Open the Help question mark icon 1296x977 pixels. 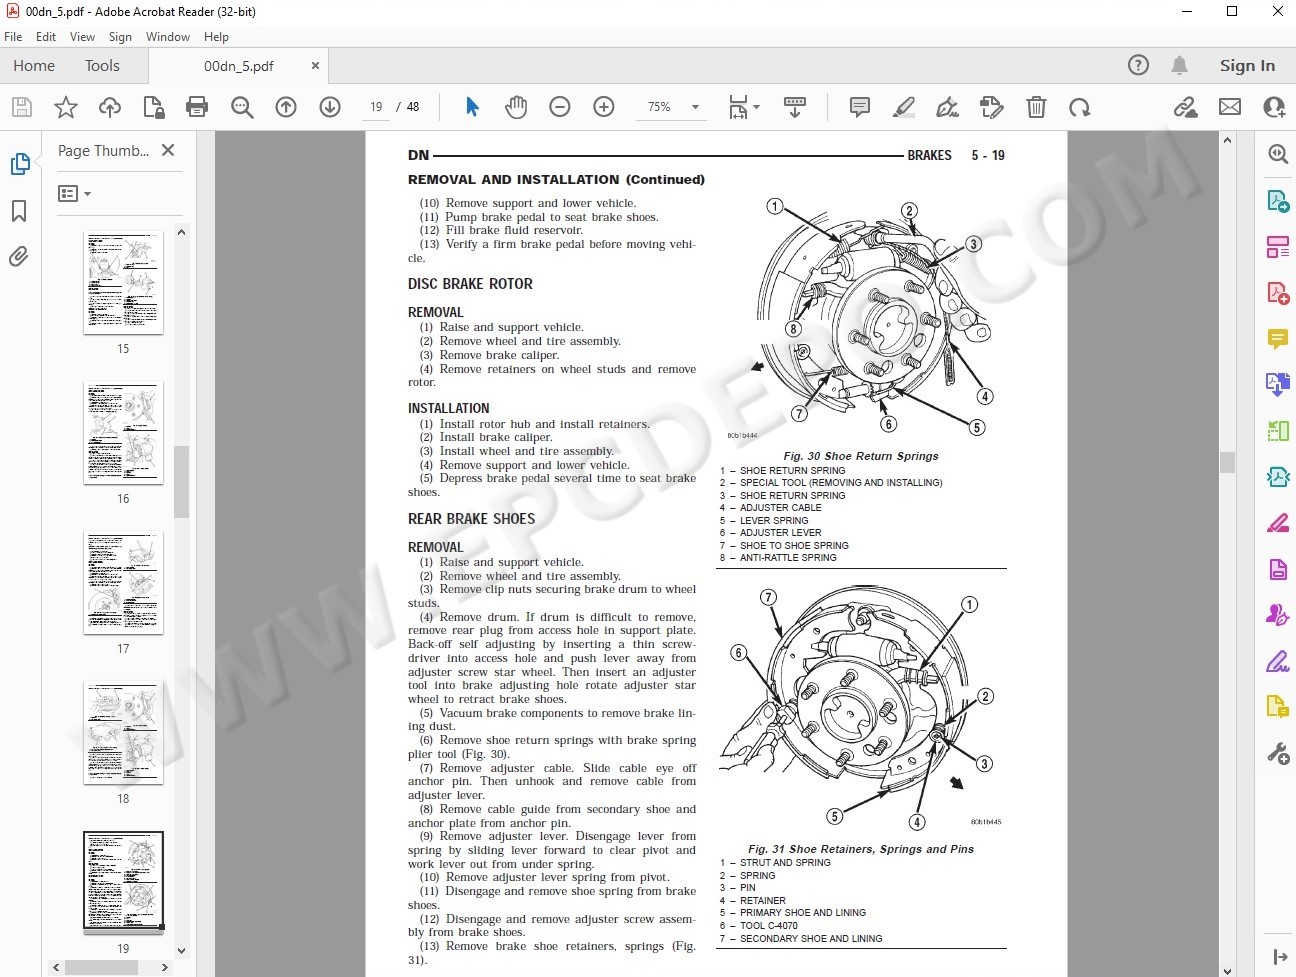pos(1138,65)
